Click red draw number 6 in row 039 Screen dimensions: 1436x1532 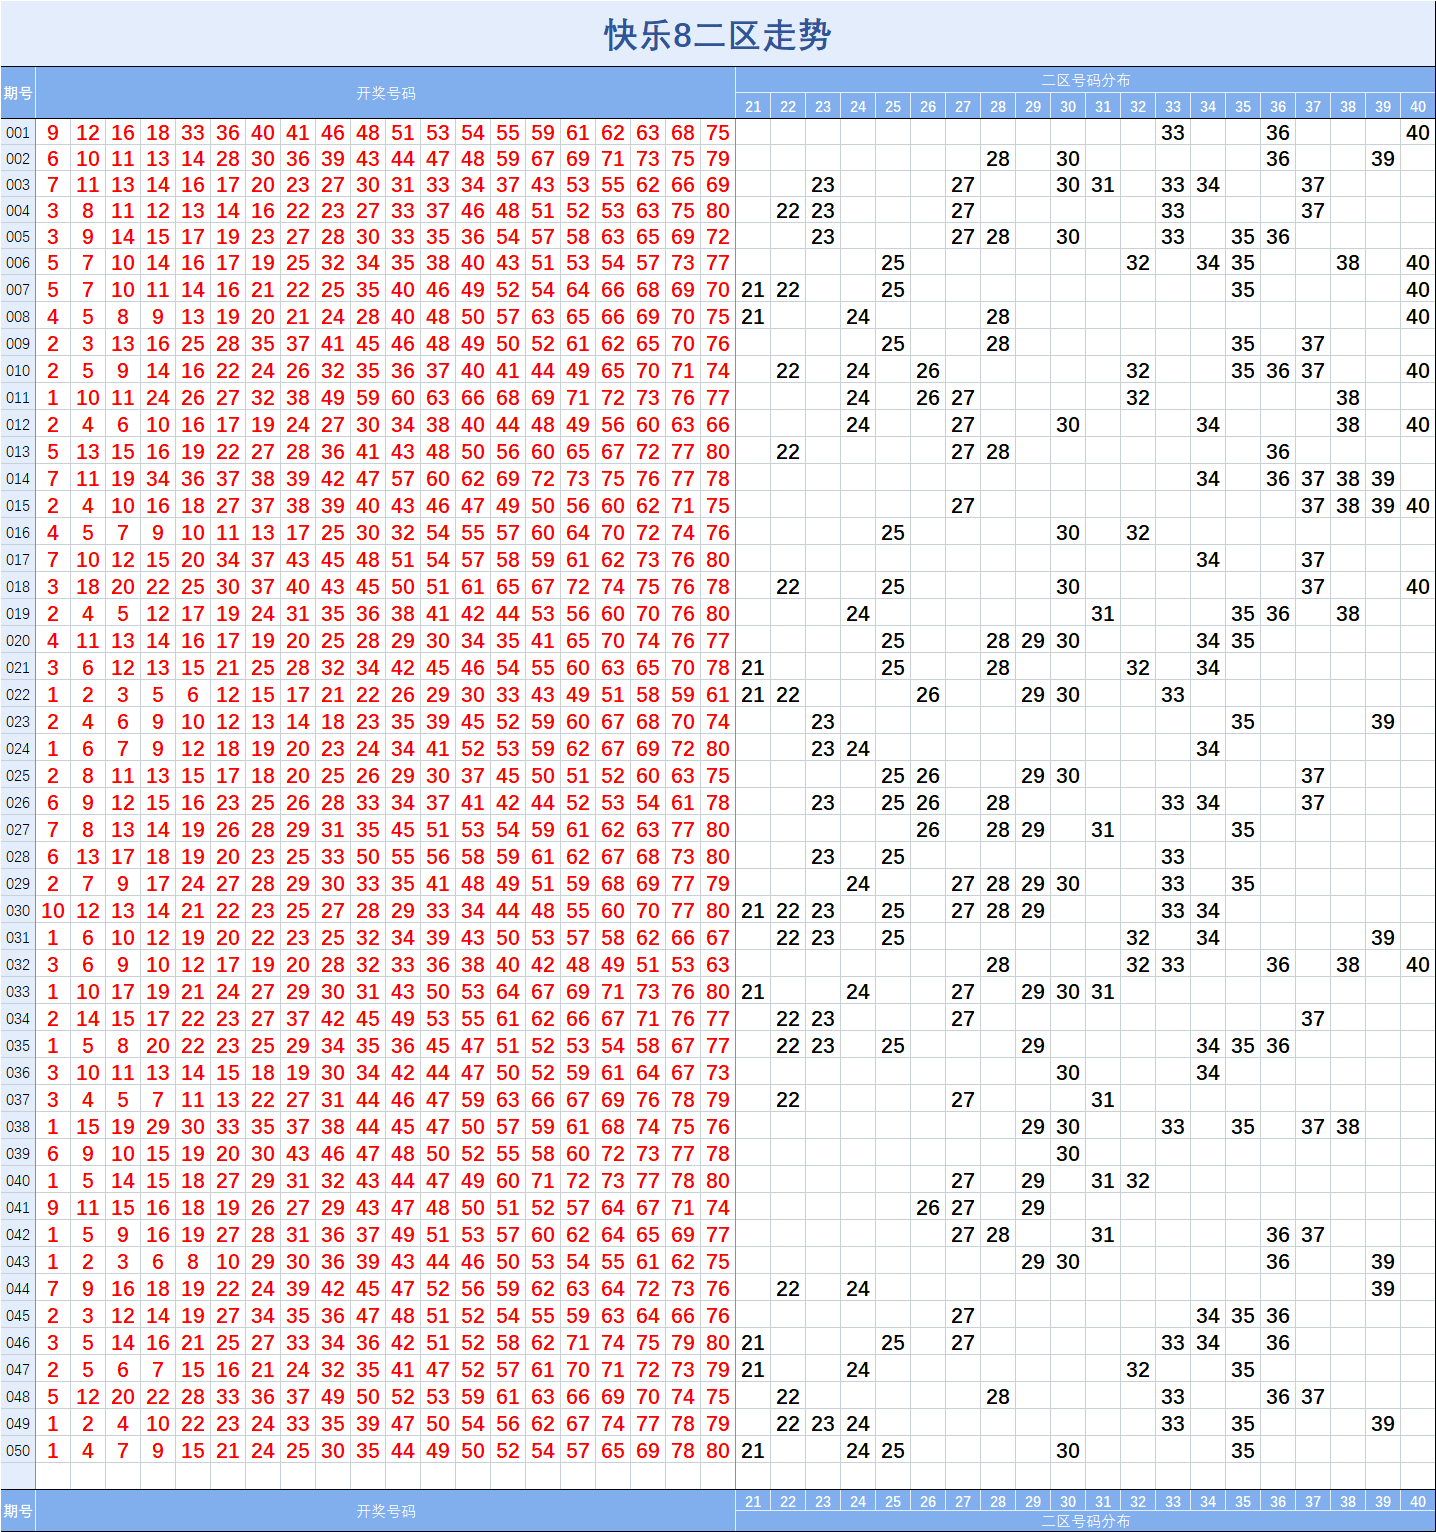[x=53, y=1154]
